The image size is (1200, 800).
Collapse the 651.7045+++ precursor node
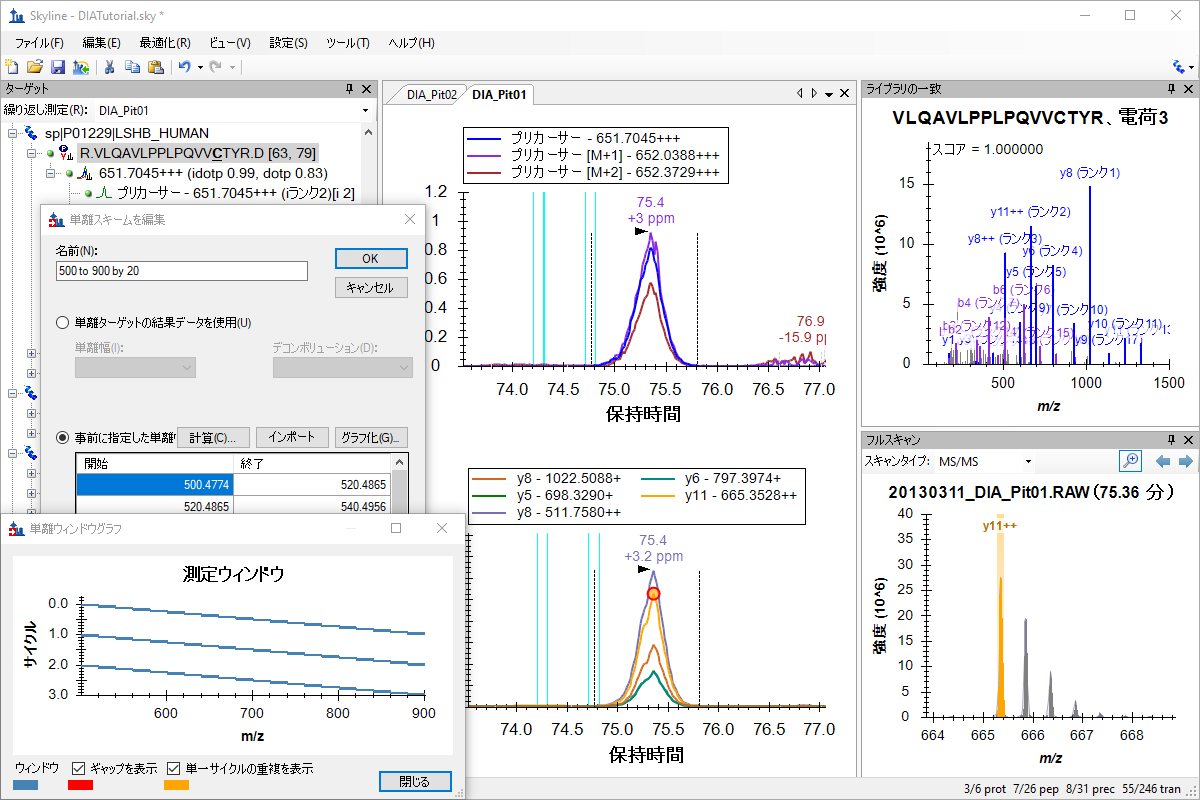(50, 173)
